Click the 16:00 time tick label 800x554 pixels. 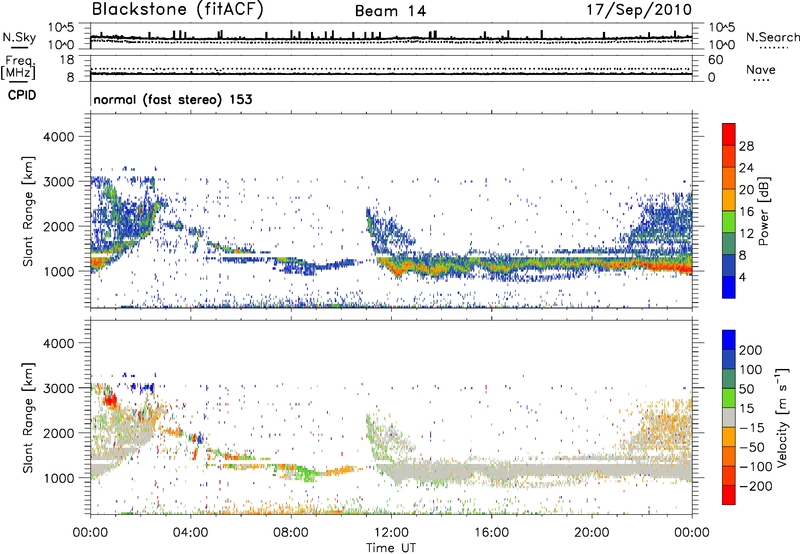click(x=491, y=533)
